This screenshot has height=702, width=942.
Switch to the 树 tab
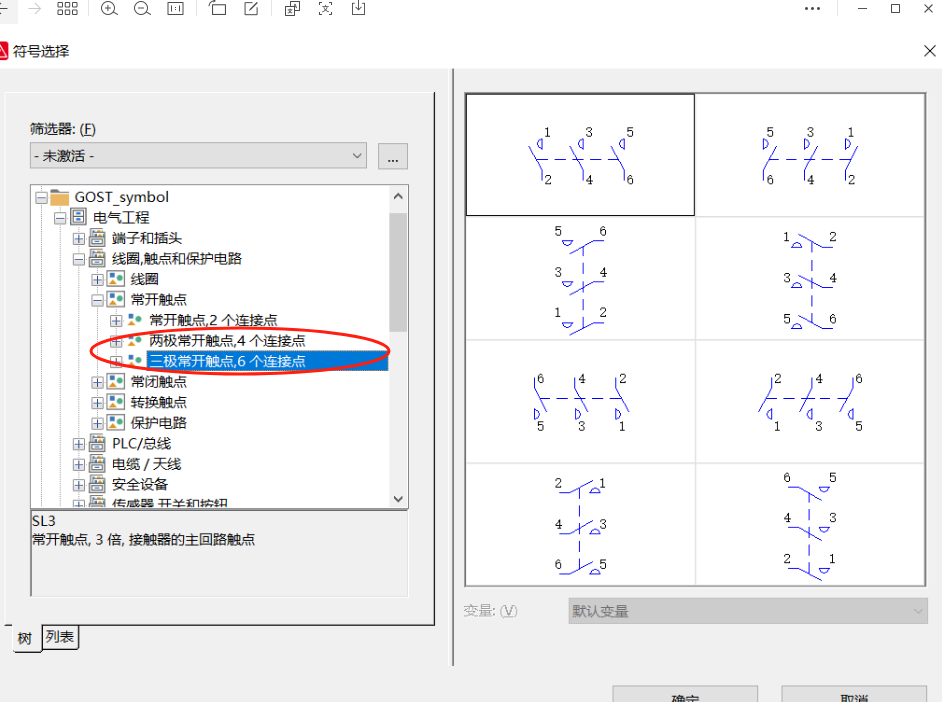tap(24, 638)
